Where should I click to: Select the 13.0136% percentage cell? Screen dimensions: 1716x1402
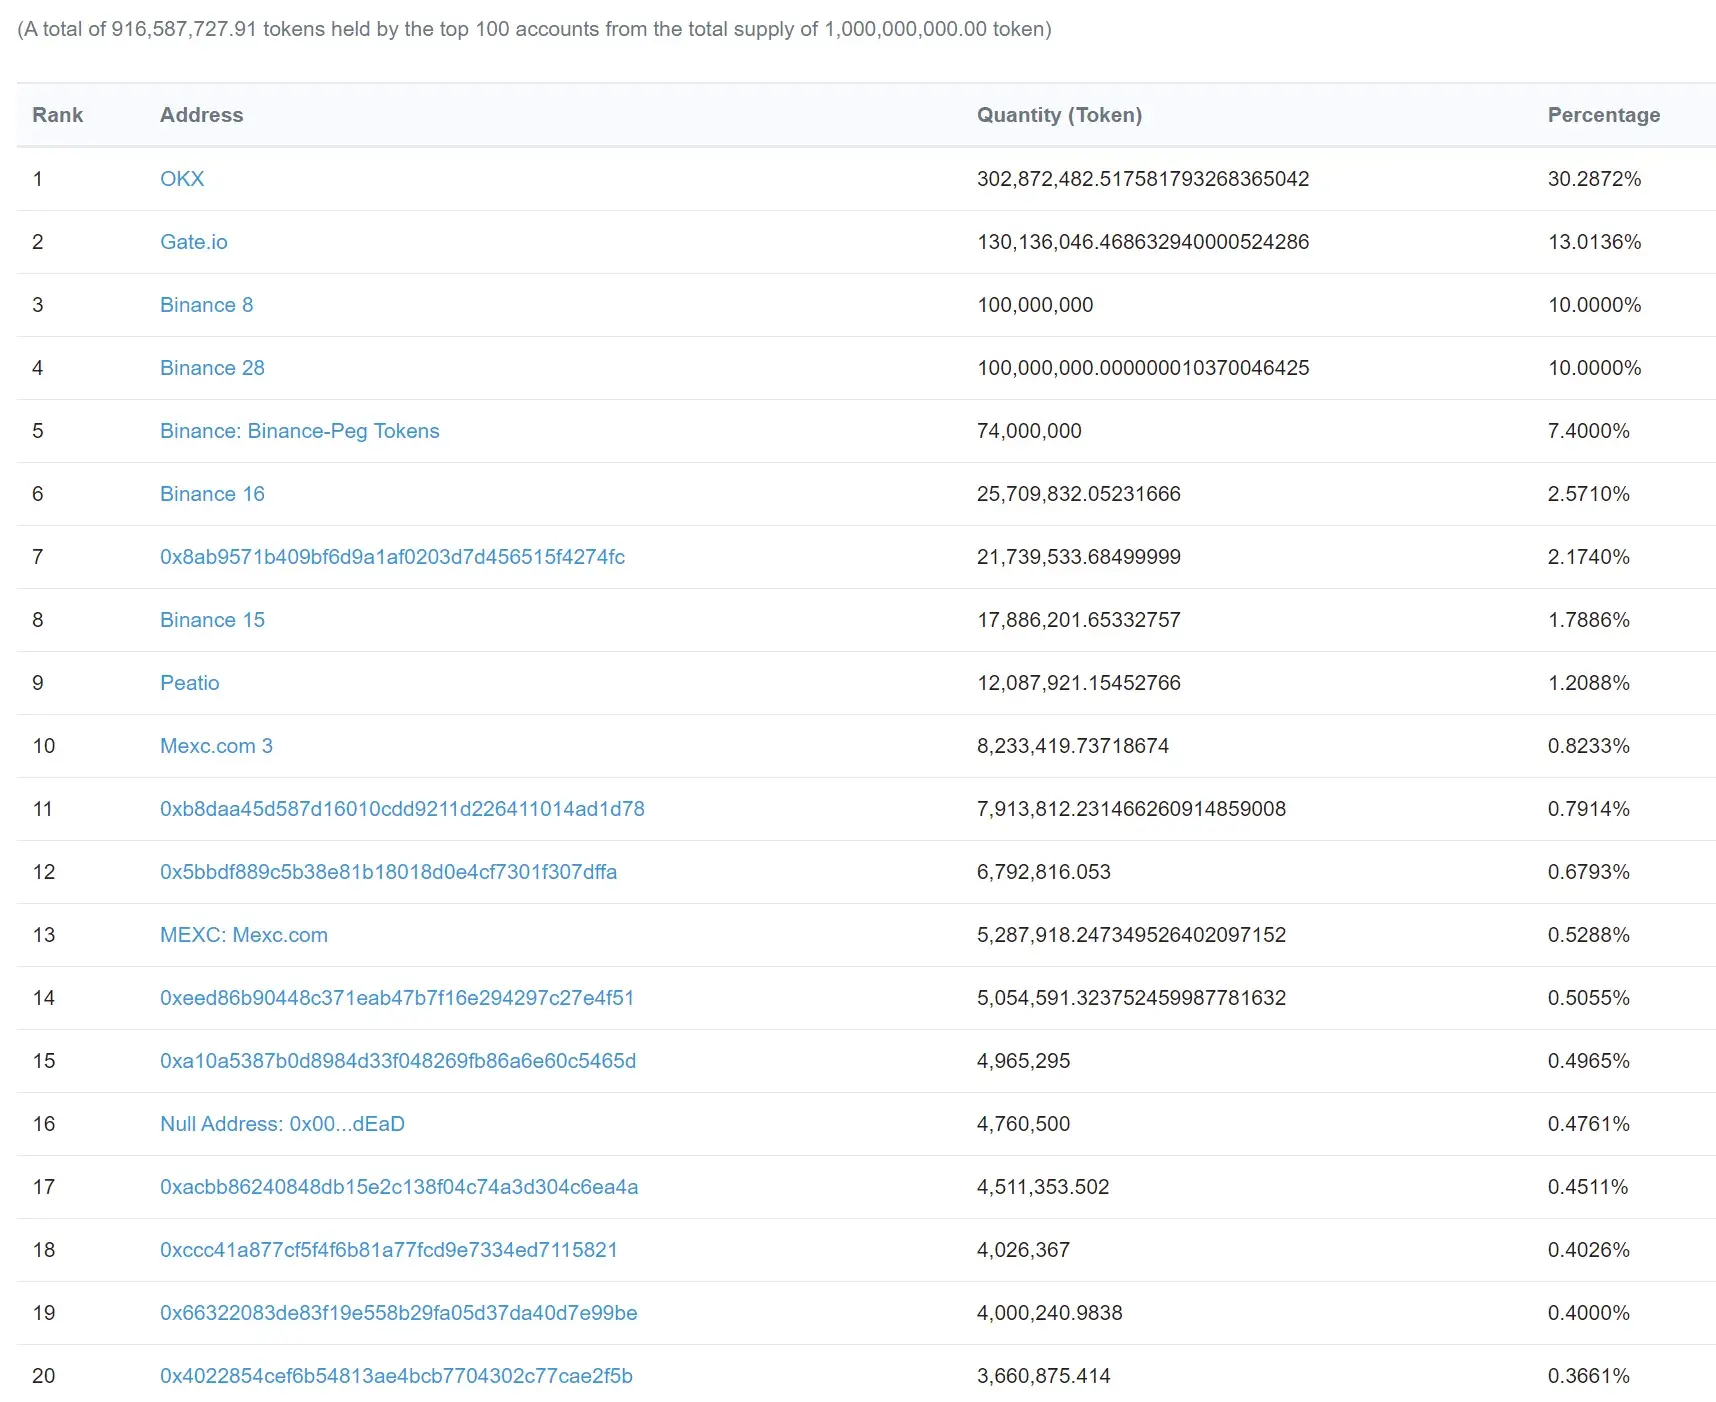pyautogui.click(x=1595, y=242)
